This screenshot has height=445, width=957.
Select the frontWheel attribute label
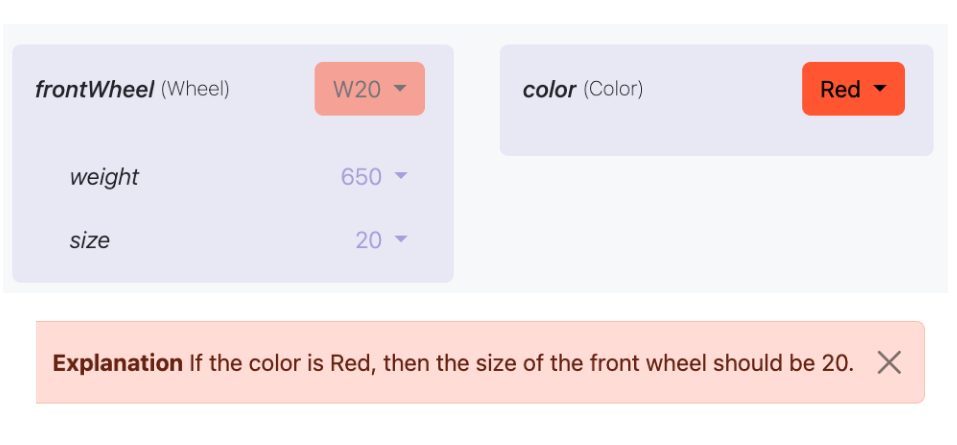(94, 89)
